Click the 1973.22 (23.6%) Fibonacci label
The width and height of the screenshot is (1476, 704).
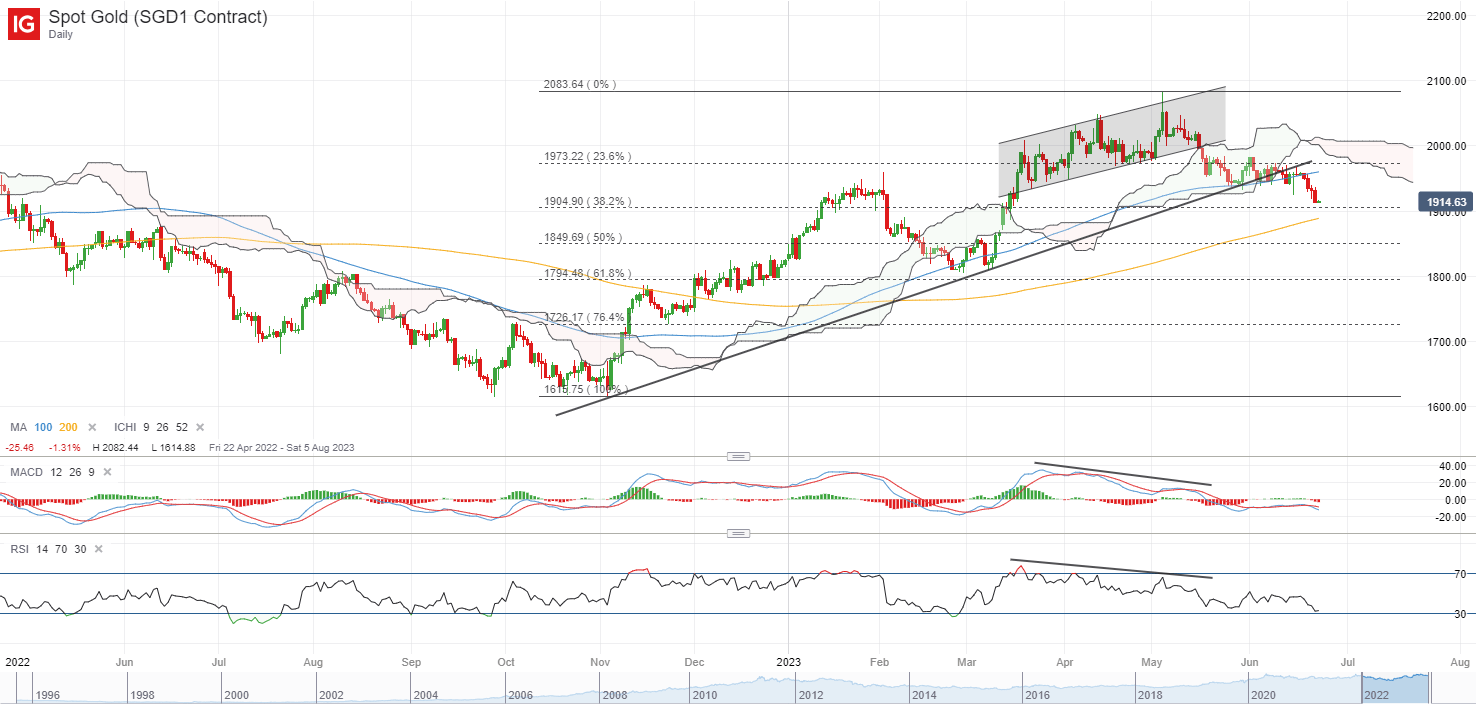point(587,157)
